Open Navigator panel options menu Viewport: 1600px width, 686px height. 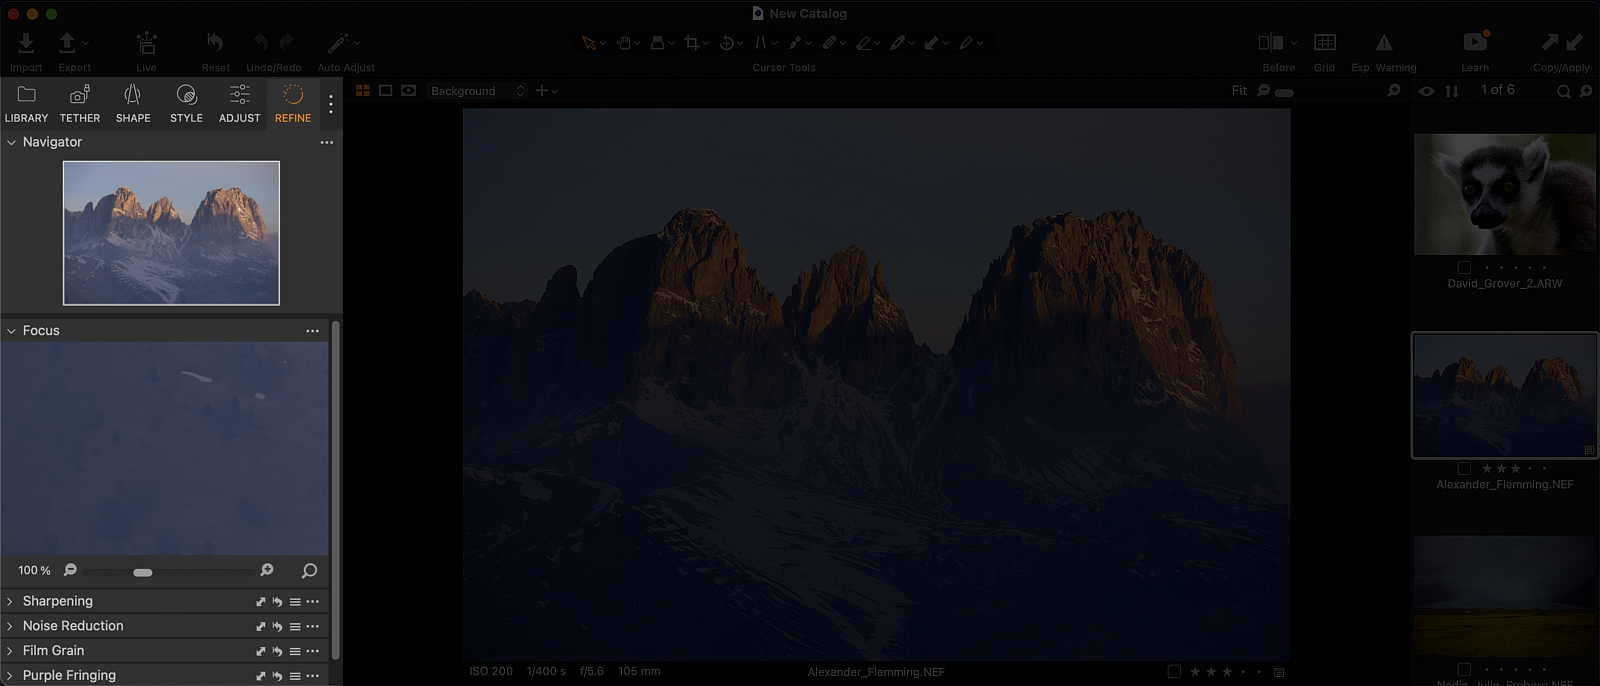[x=327, y=143]
